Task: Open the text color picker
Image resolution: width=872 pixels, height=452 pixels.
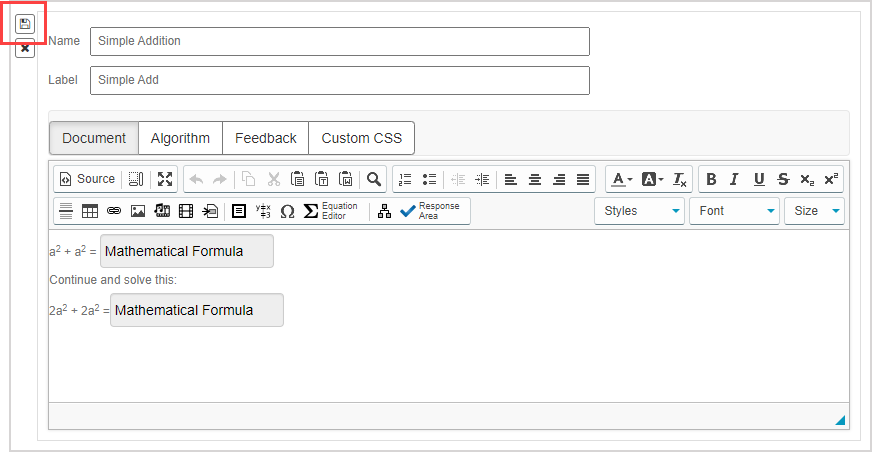Action: pyautogui.click(x=621, y=179)
